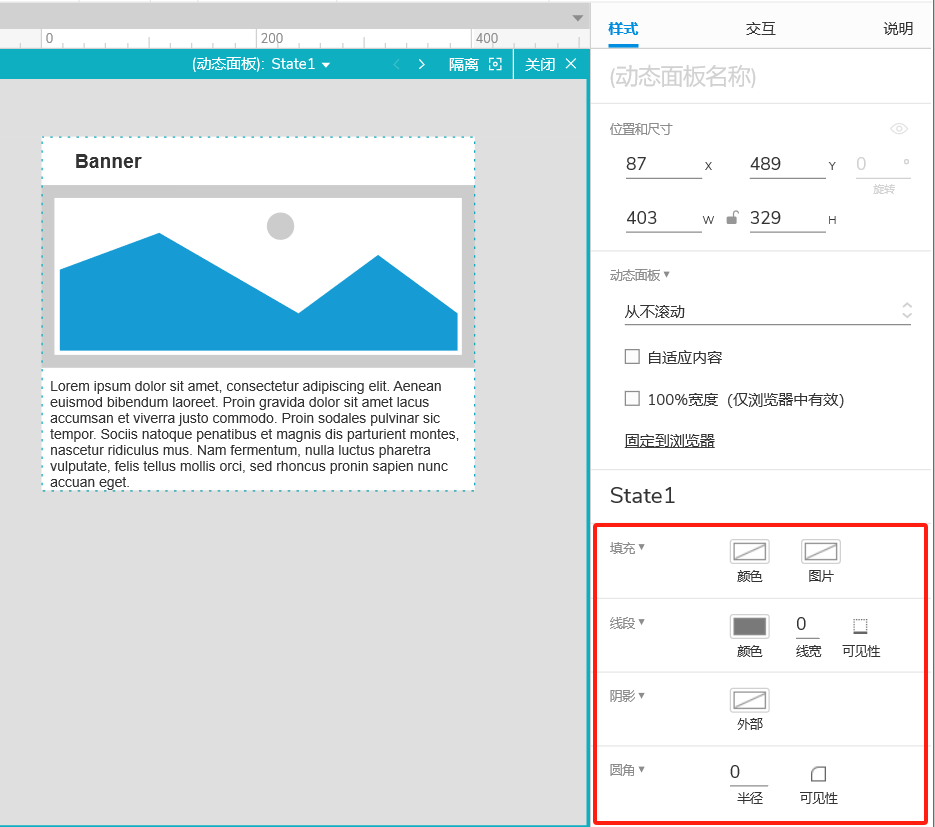Go to the next state arrow
935x827 pixels.
[x=422, y=64]
